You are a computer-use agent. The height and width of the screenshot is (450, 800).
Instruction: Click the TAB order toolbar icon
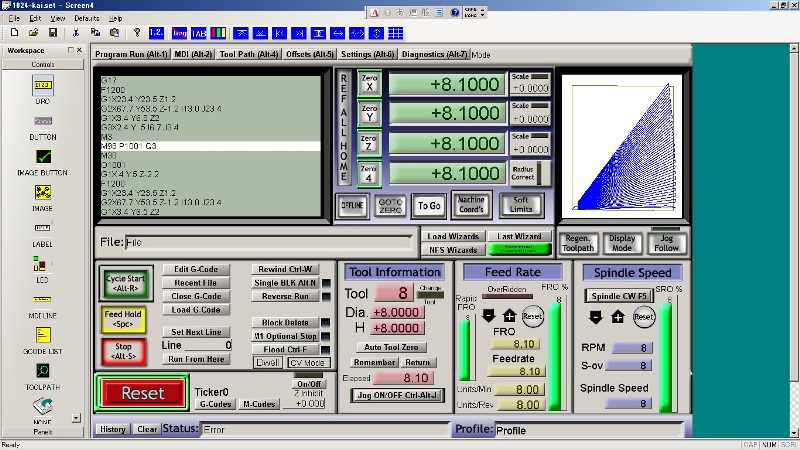[x=198, y=33]
